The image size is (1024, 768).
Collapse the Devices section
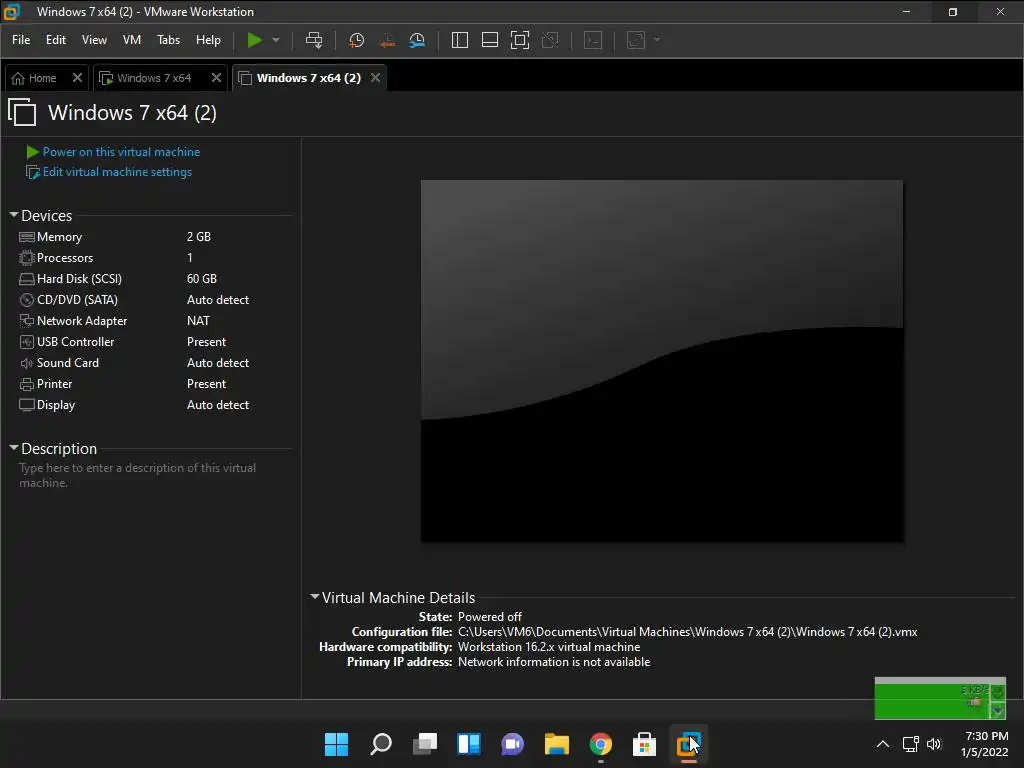tap(13, 215)
